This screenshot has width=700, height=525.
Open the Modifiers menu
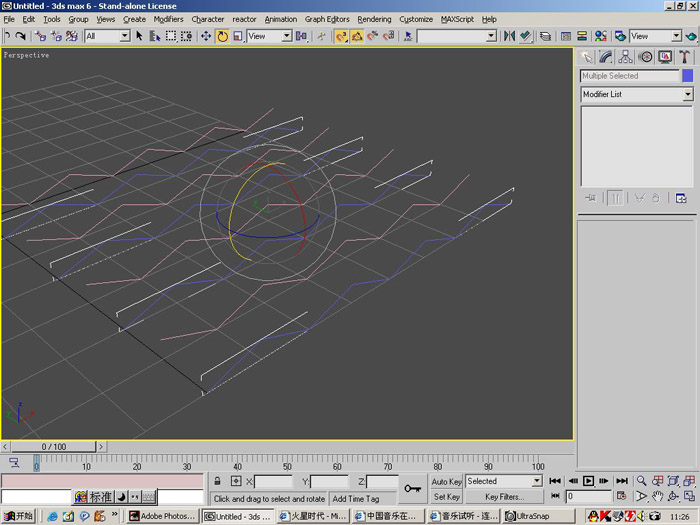coord(168,19)
